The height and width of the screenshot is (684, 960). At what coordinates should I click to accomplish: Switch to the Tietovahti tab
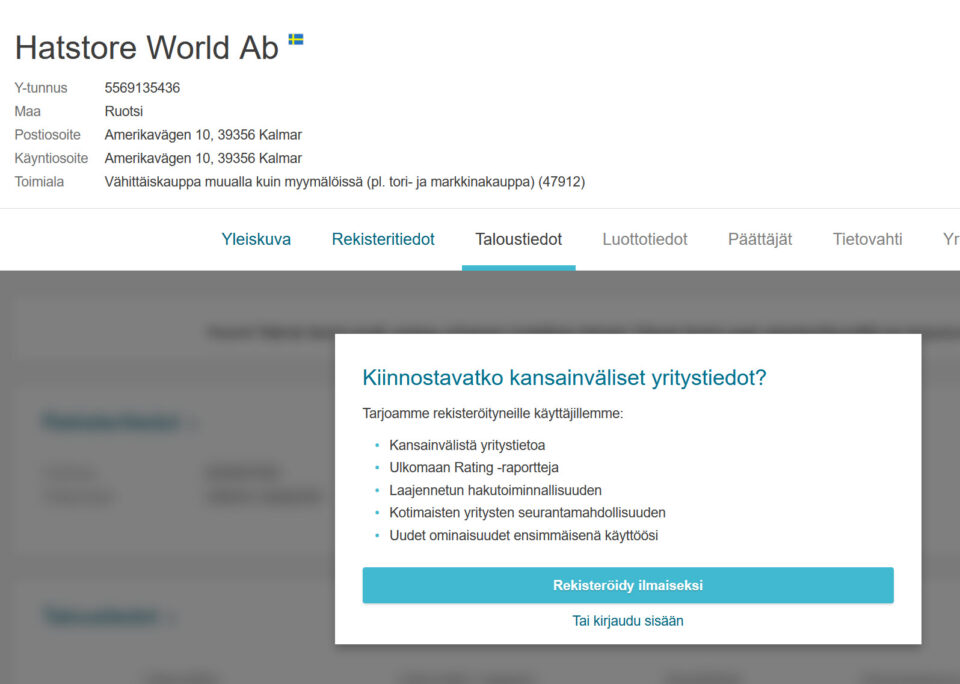point(868,239)
